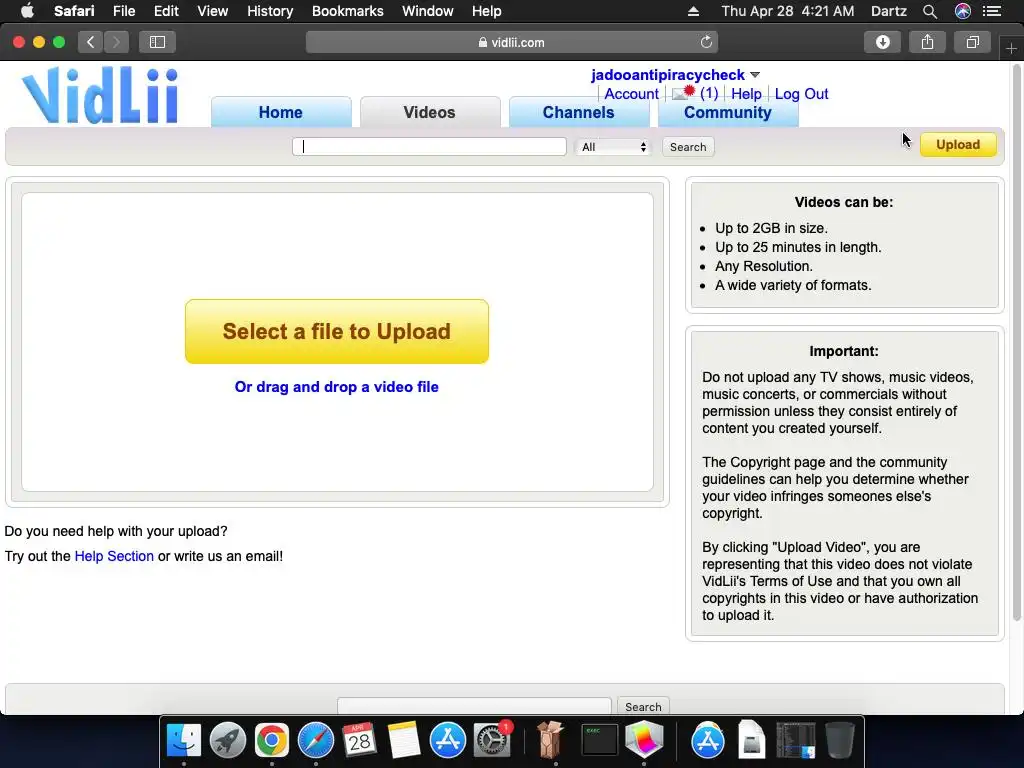1024x768 pixels.
Task: Click Or drag and drop a video file
Action: pos(337,387)
